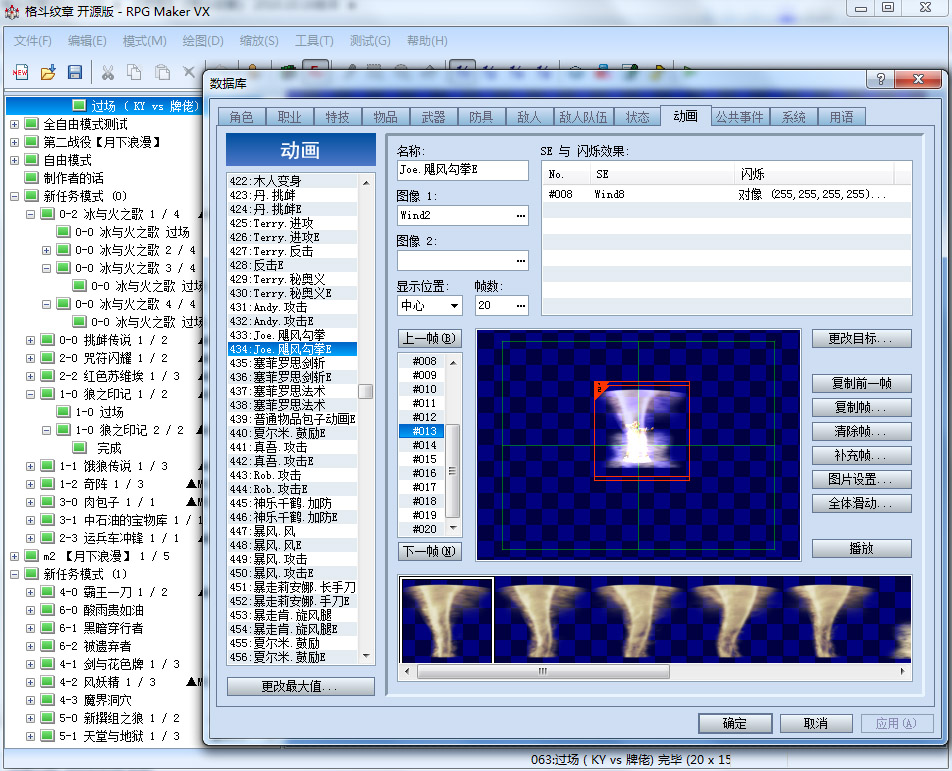Screen dimensions: 952x771
Task: Click the Cut scissors icon
Action: (108, 72)
